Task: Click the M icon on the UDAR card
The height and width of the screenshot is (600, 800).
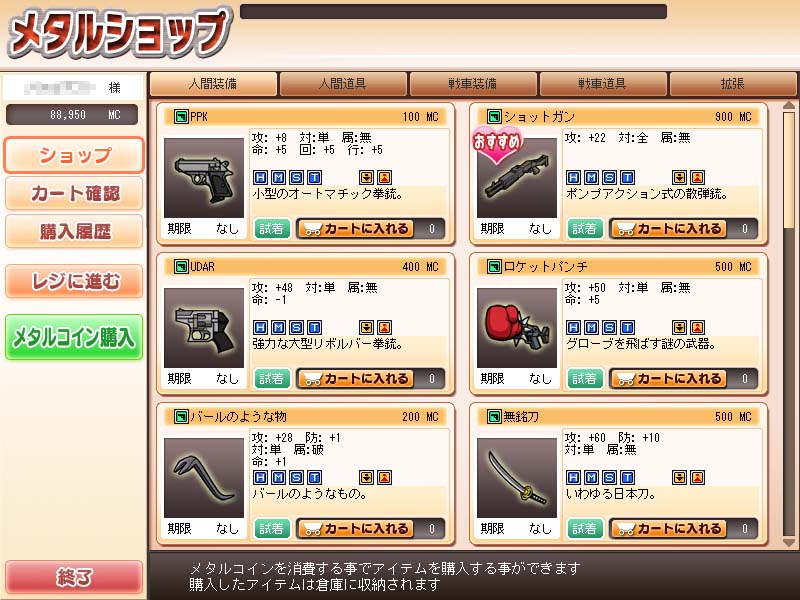Action: point(279,328)
